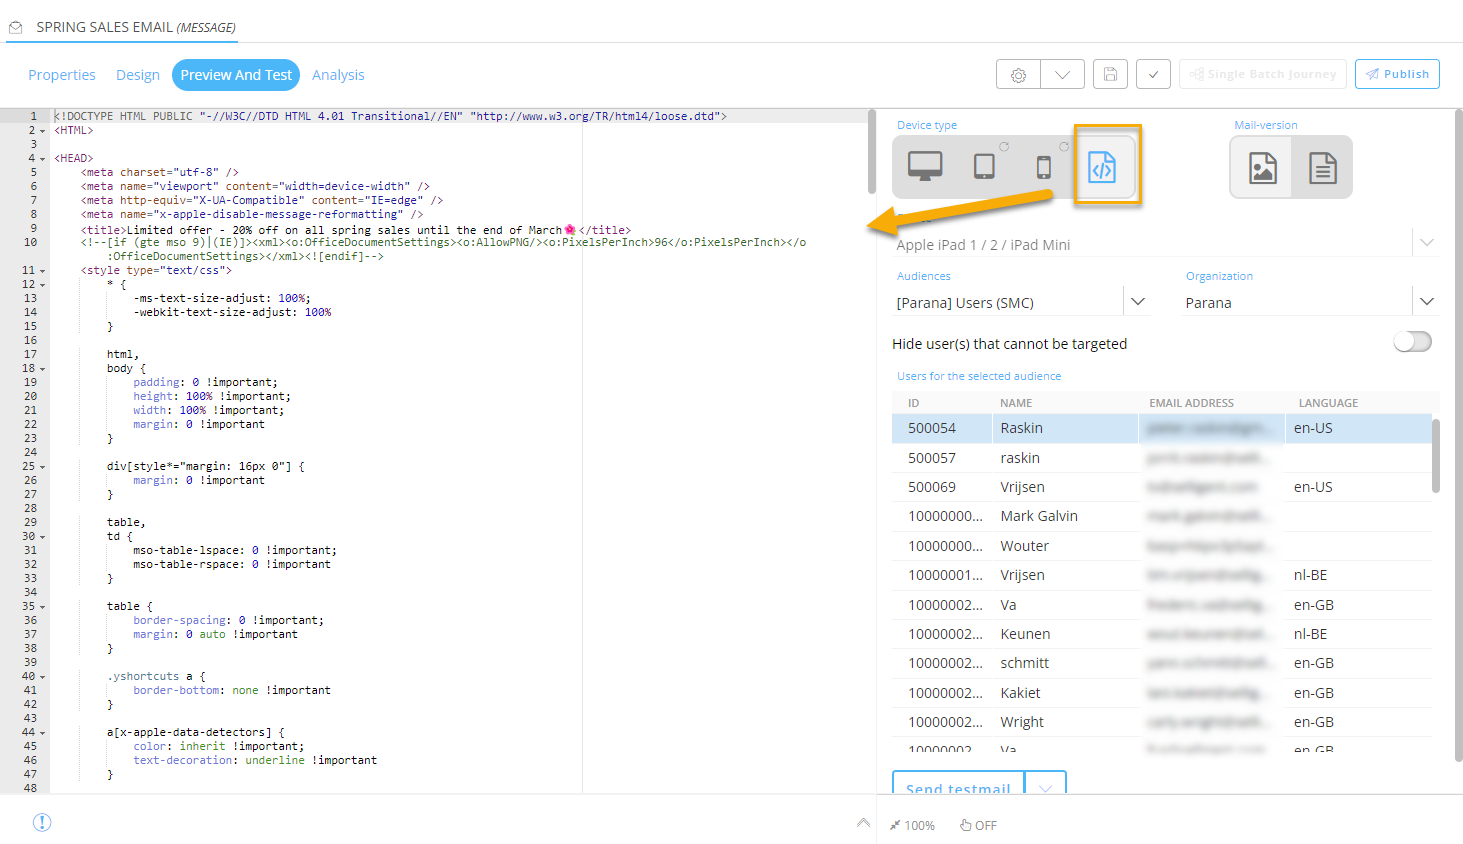Toggle Hide user(s) that cannot be targeted
The image size is (1463, 844).
coord(1412,342)
